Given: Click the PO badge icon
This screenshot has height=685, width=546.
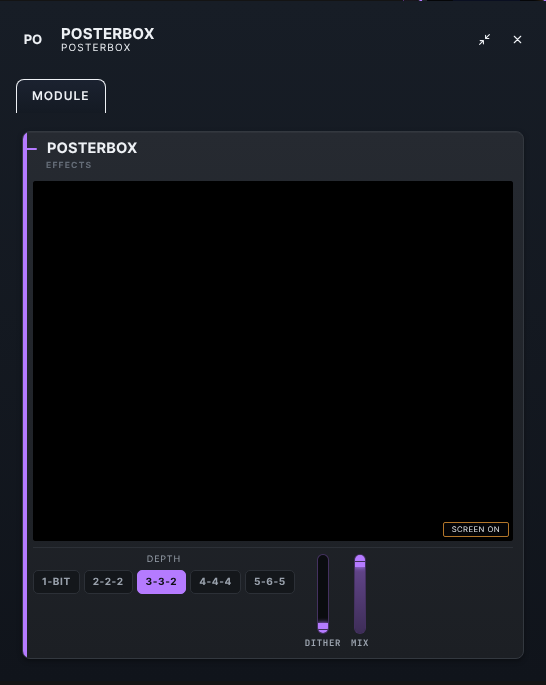Looking at the screenshot, I should 33,40.
